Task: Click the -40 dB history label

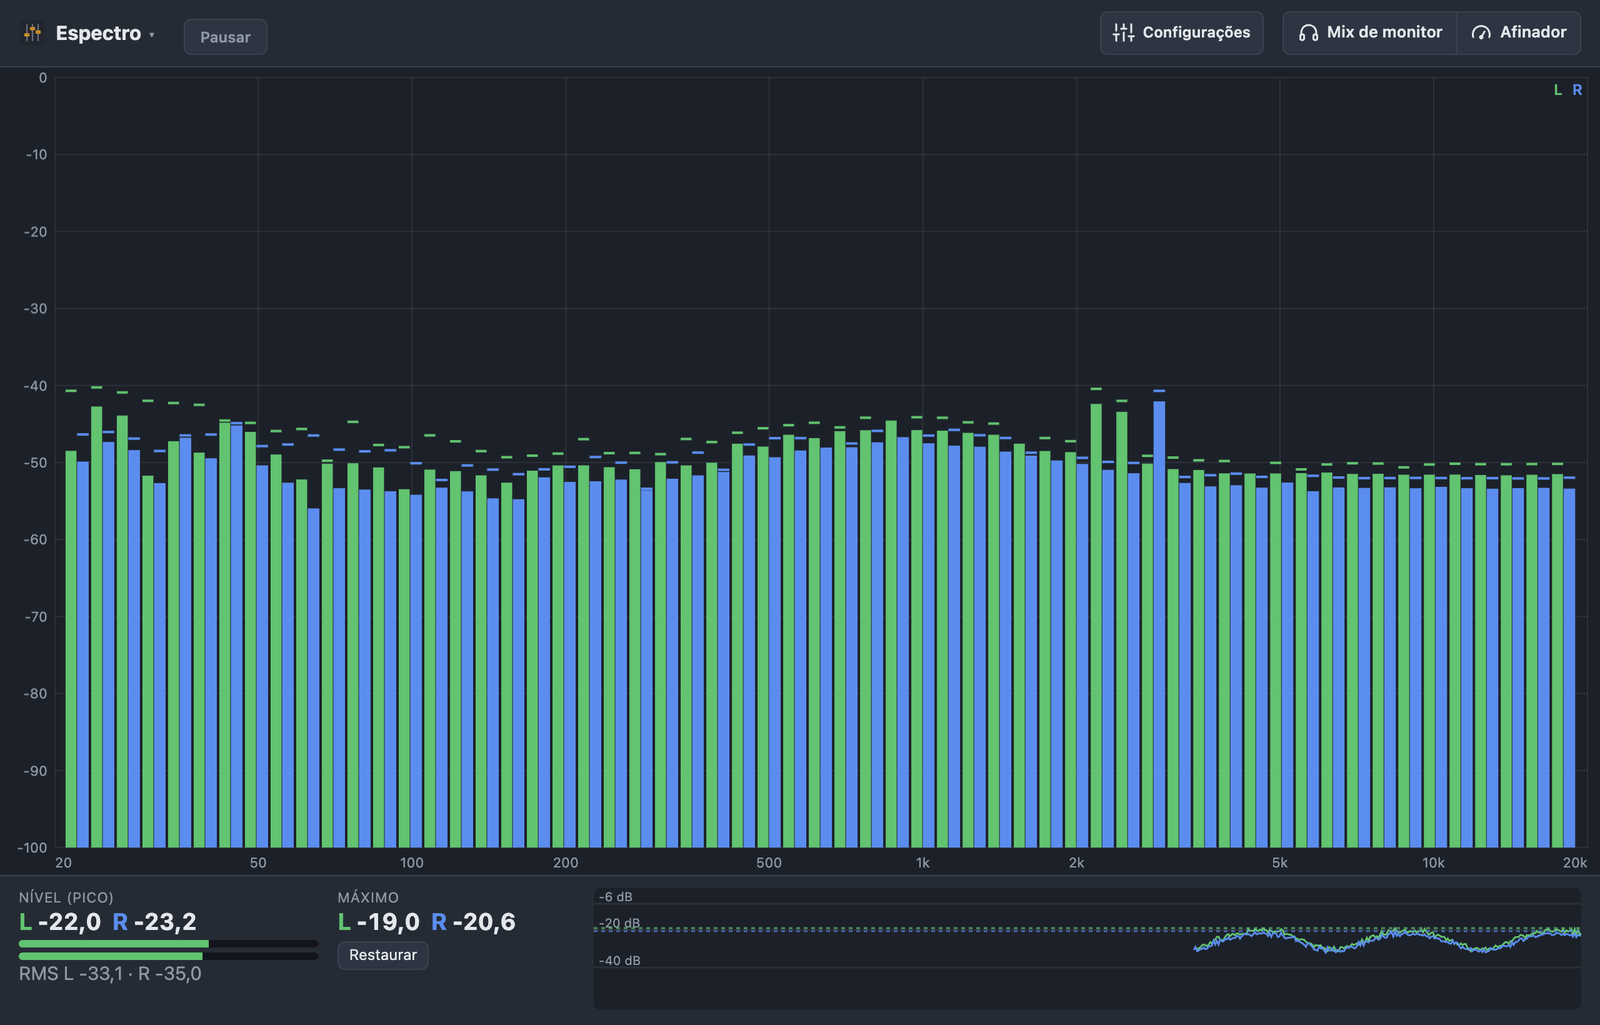Action: tap(620, 961)
